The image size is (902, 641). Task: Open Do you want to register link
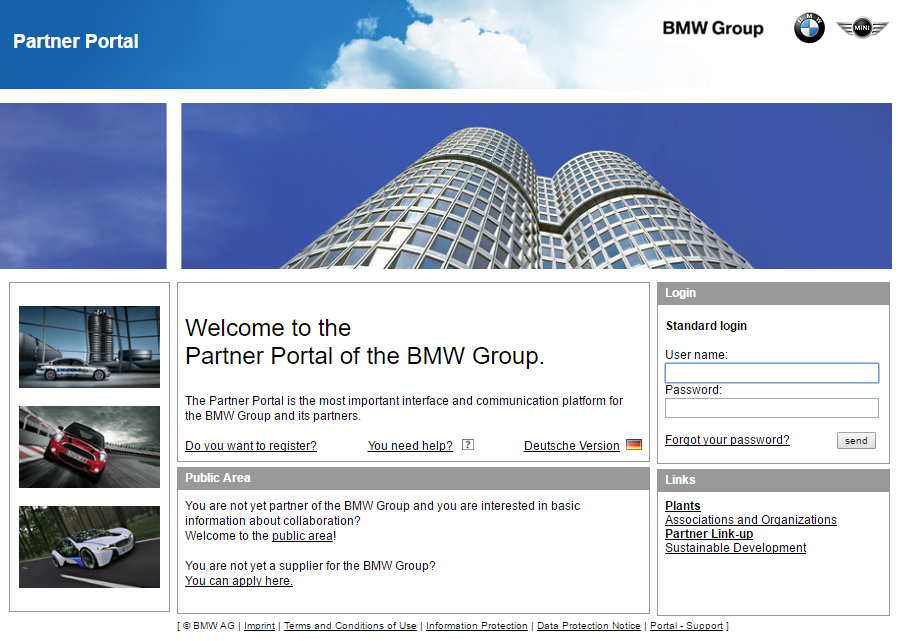tap(251, 446)
